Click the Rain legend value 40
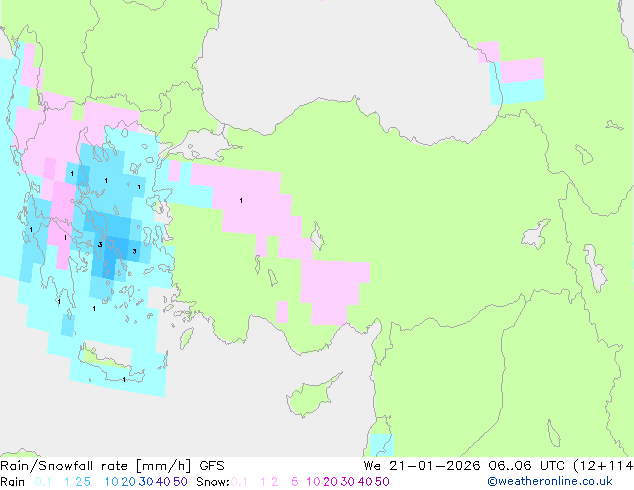Image resolution: width=634 pixels, height=490 pixels. coord(163,482)
